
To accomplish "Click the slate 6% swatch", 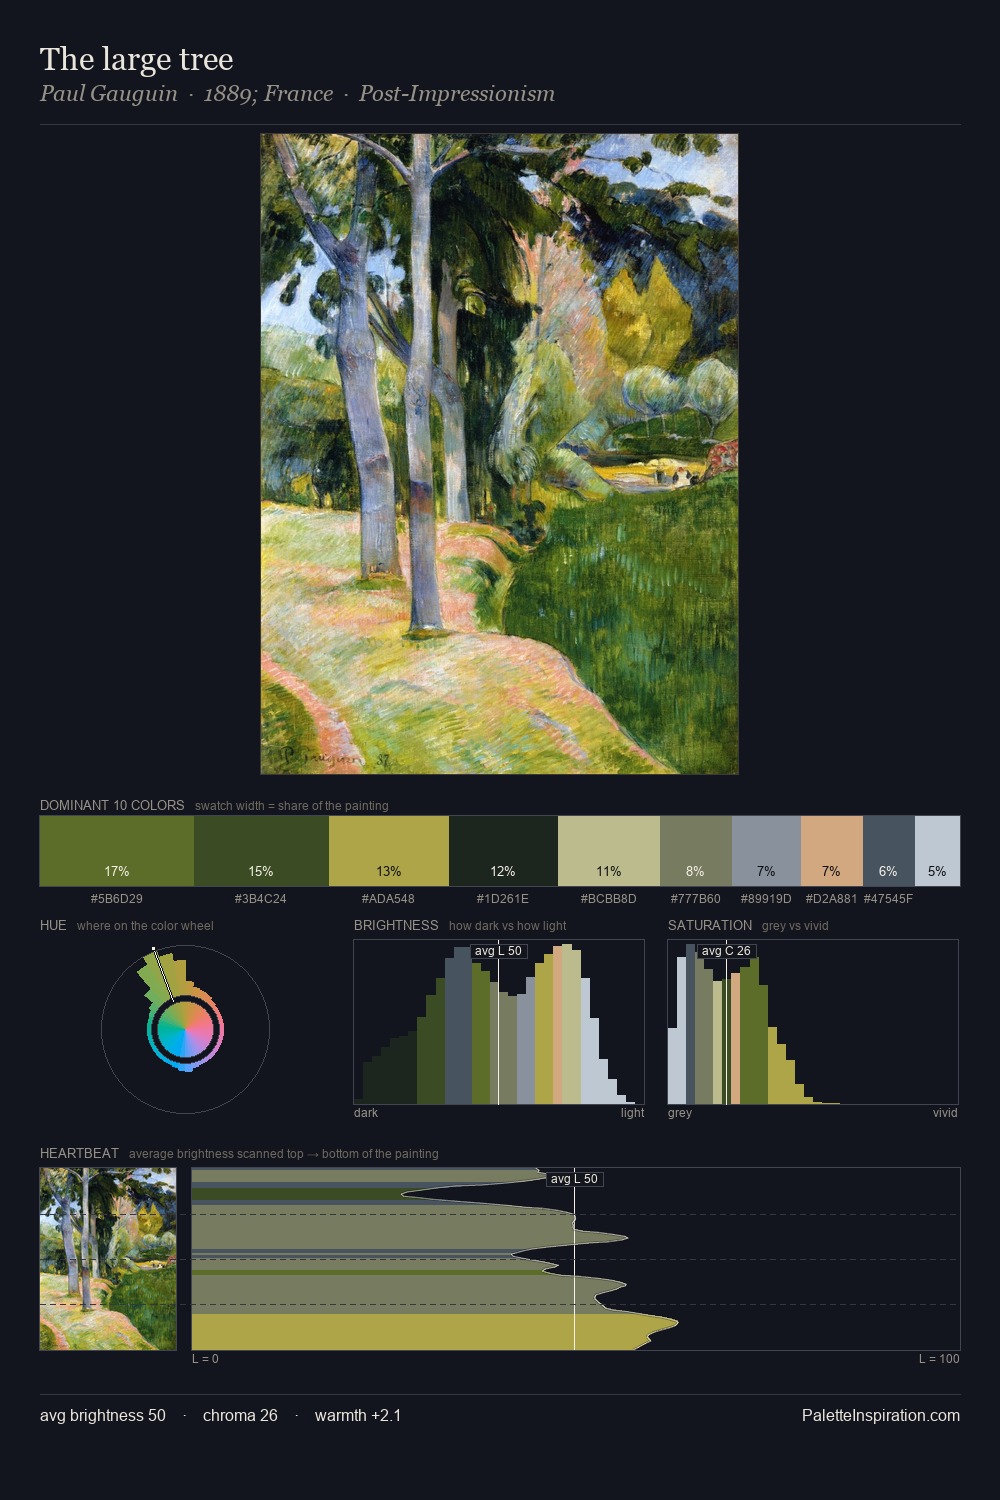I will [x=889, y=851].
